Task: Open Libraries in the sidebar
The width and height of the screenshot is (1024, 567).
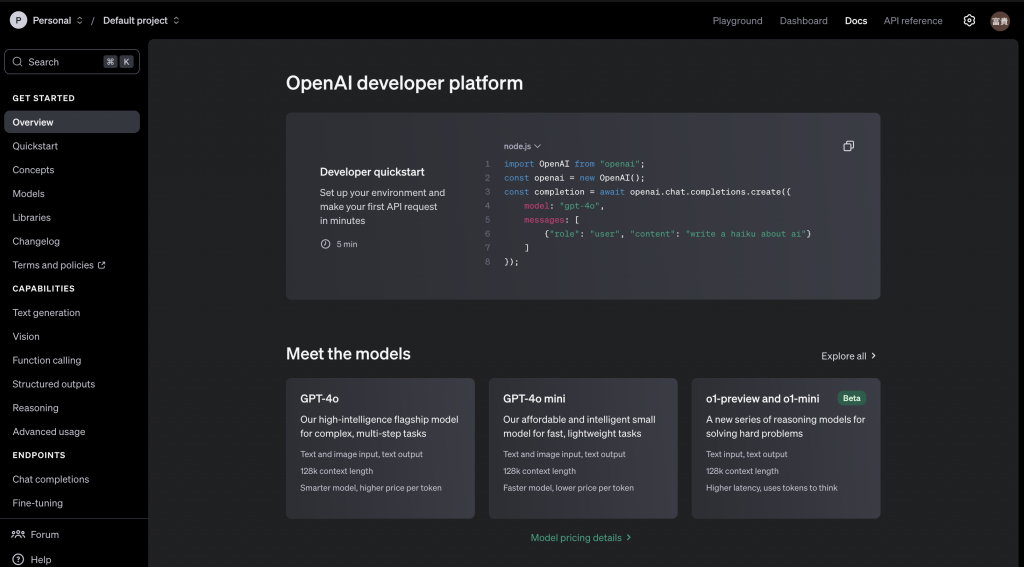Action: [31, 218]
